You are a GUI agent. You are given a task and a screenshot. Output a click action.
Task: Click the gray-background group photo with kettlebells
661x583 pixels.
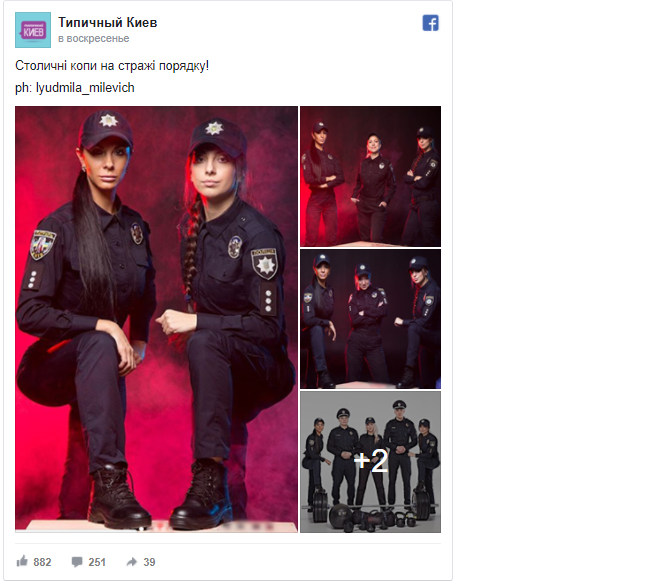click(371, 462)
